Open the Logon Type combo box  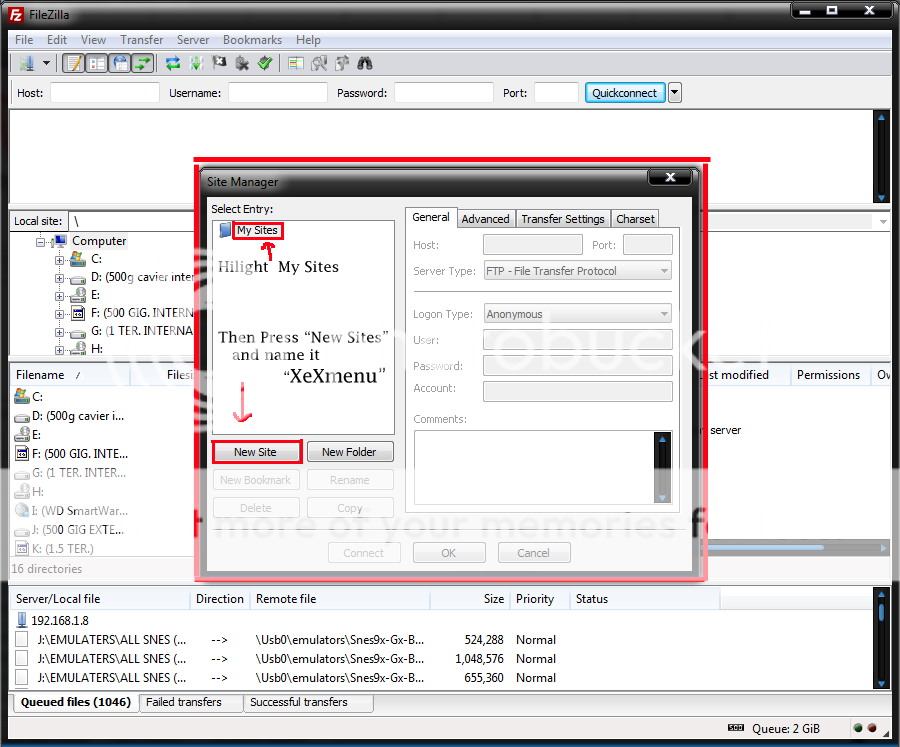(x=577, y=314)
